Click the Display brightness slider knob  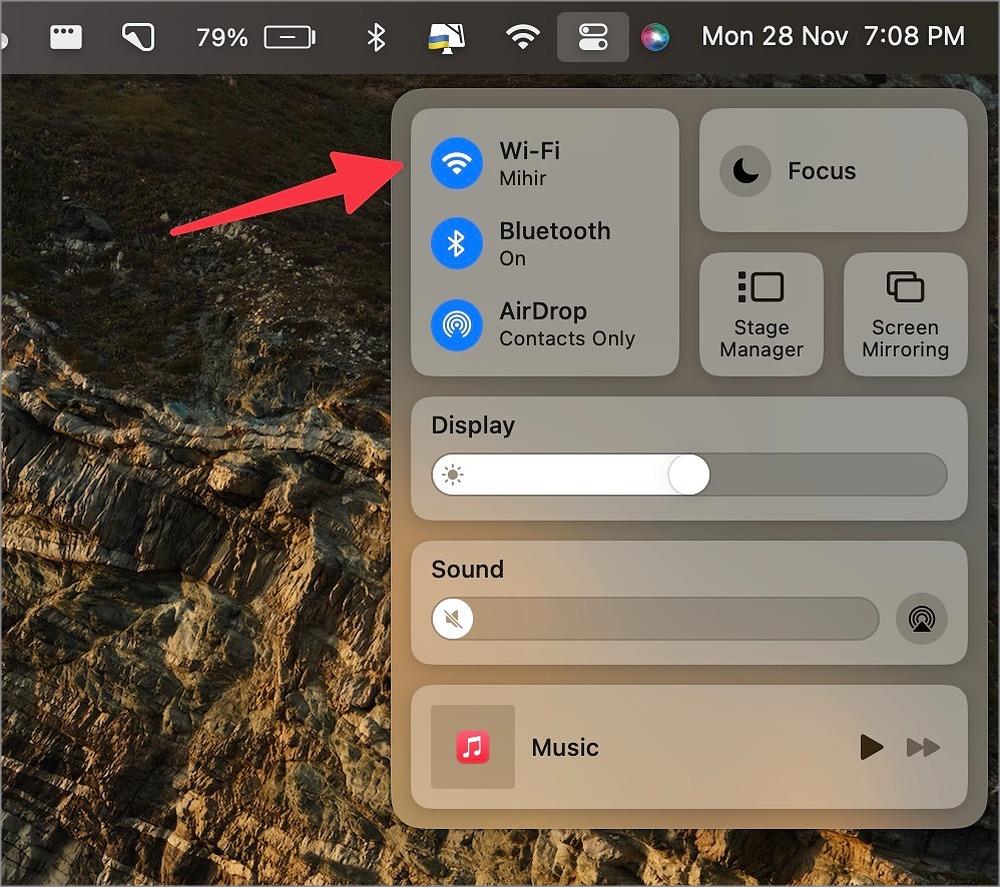pos(689,474)
